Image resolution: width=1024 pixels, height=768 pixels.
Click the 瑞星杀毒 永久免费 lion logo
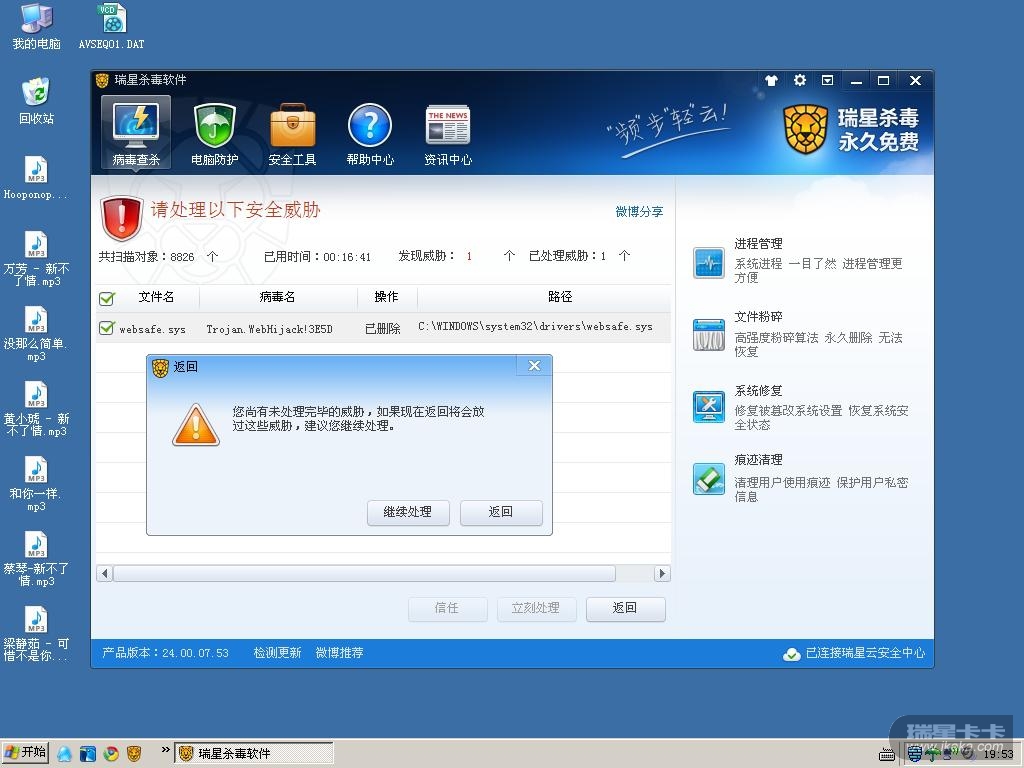[851, 129]
